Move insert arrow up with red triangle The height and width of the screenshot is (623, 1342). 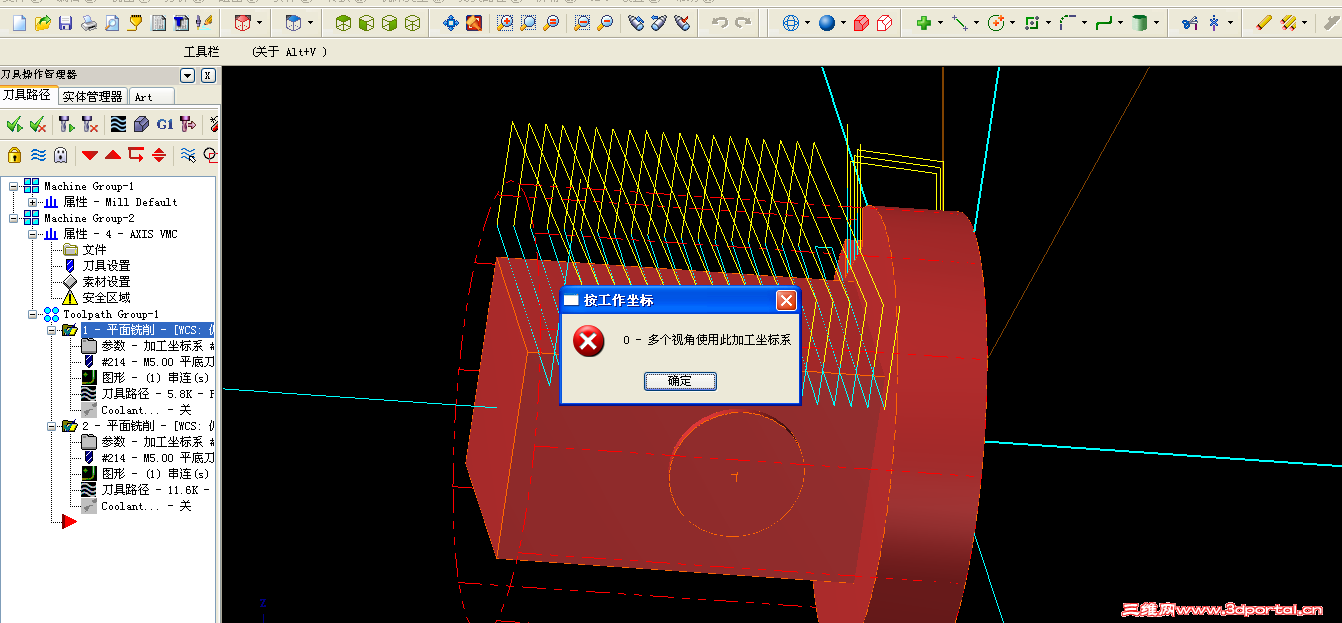coord(113,155)
